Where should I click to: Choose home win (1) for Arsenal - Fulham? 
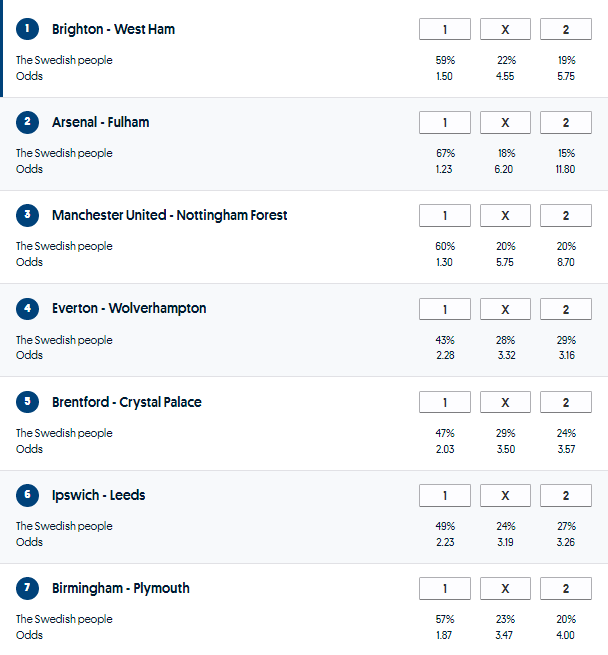click(444, 122)
